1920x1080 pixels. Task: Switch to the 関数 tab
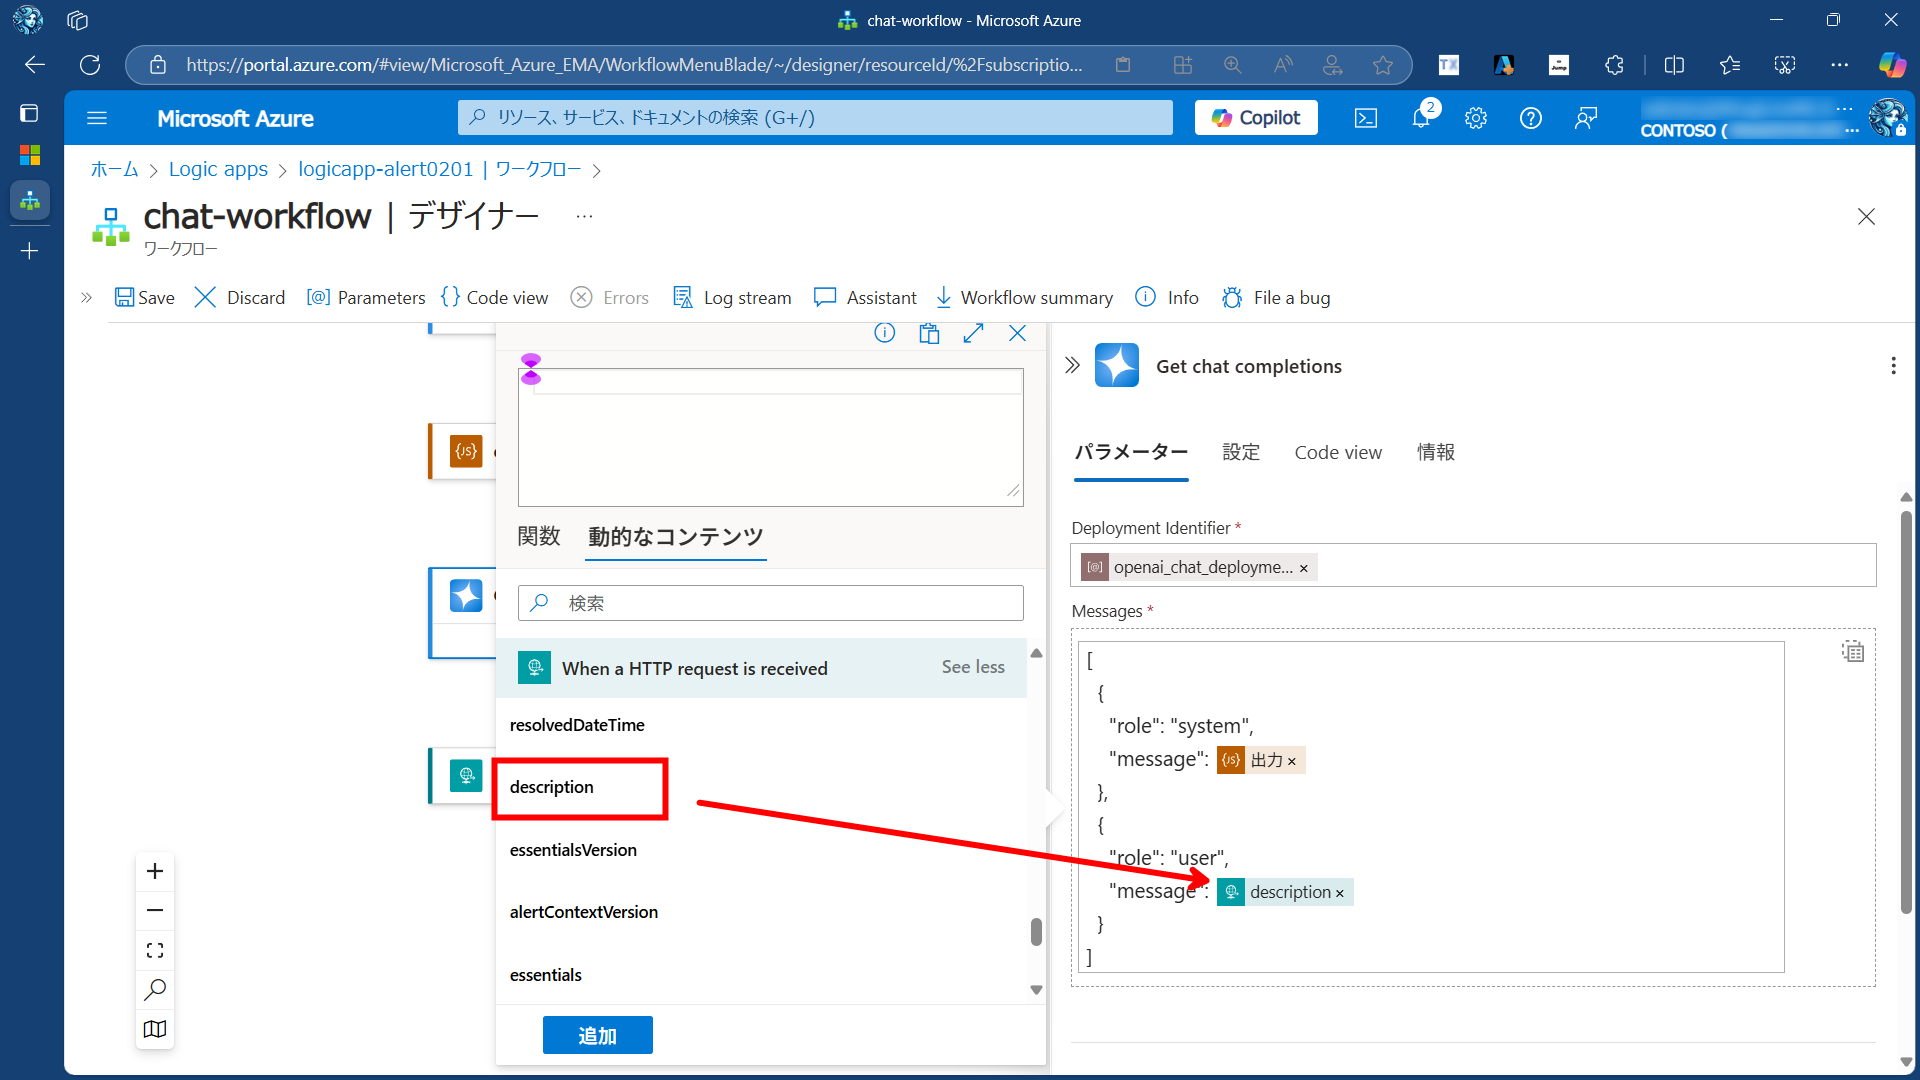coord(539,536)
